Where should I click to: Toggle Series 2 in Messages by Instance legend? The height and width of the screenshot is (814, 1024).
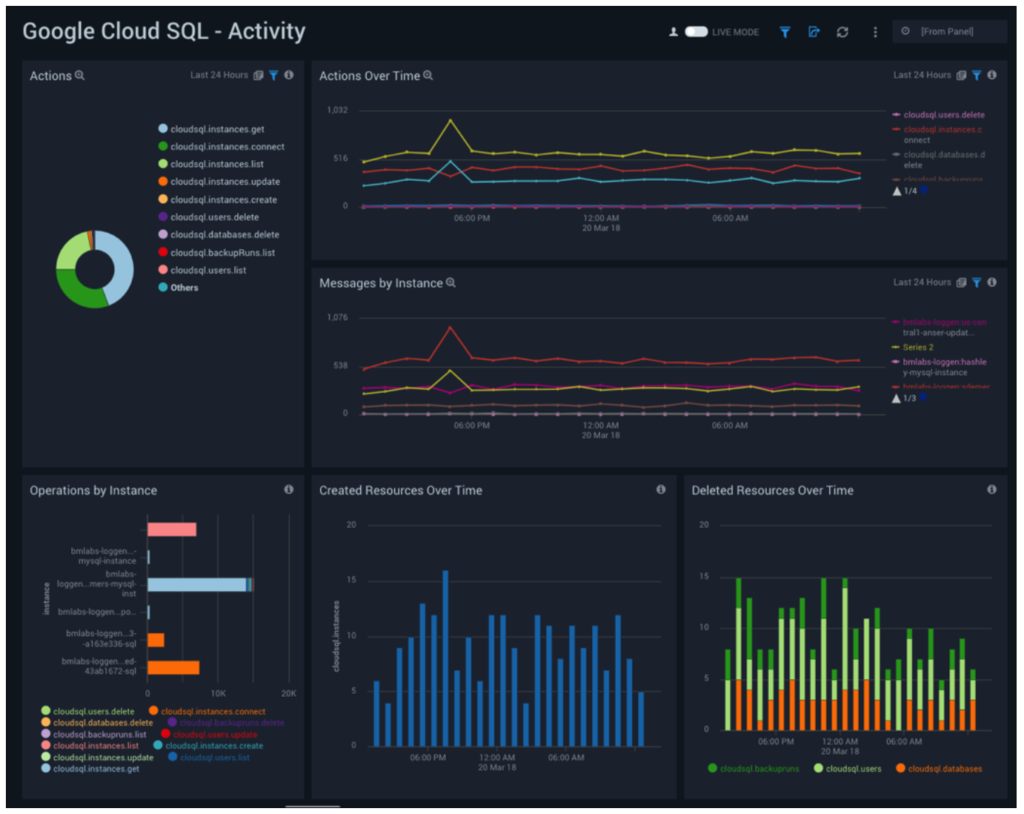pos(912,348)
